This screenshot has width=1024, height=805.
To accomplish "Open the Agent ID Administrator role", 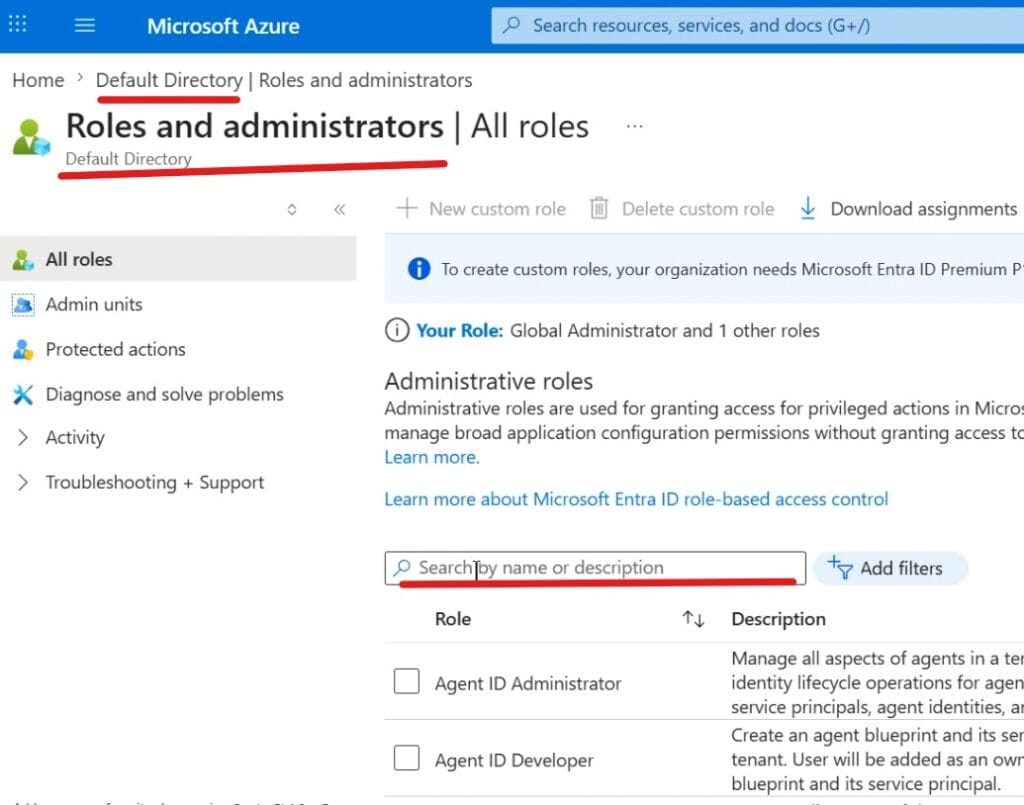I will (528, 684).
